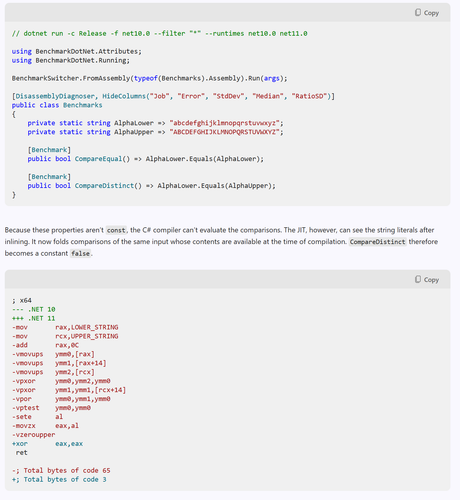
Task: Click the 'vzeroupper' removed line
Action: pos(33,435)
